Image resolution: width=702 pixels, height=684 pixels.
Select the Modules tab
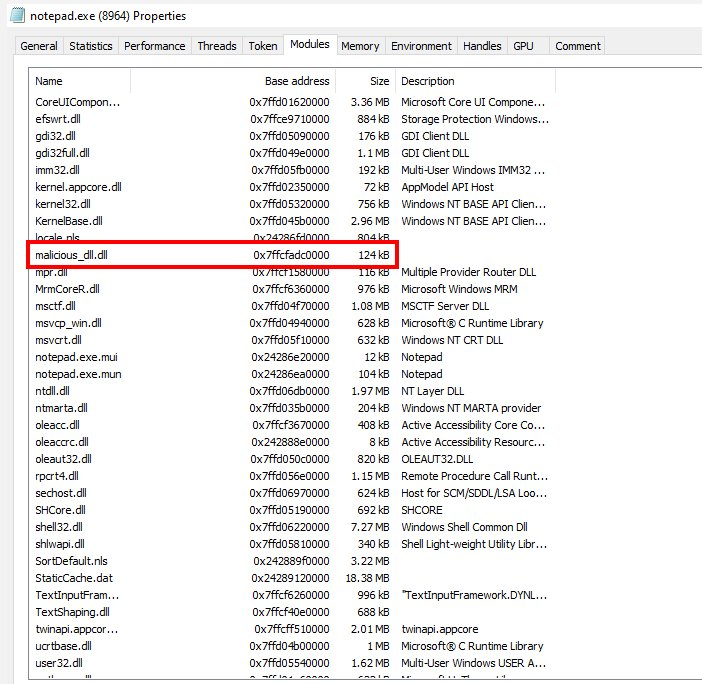pyautogui.click(x=310, y=44)
